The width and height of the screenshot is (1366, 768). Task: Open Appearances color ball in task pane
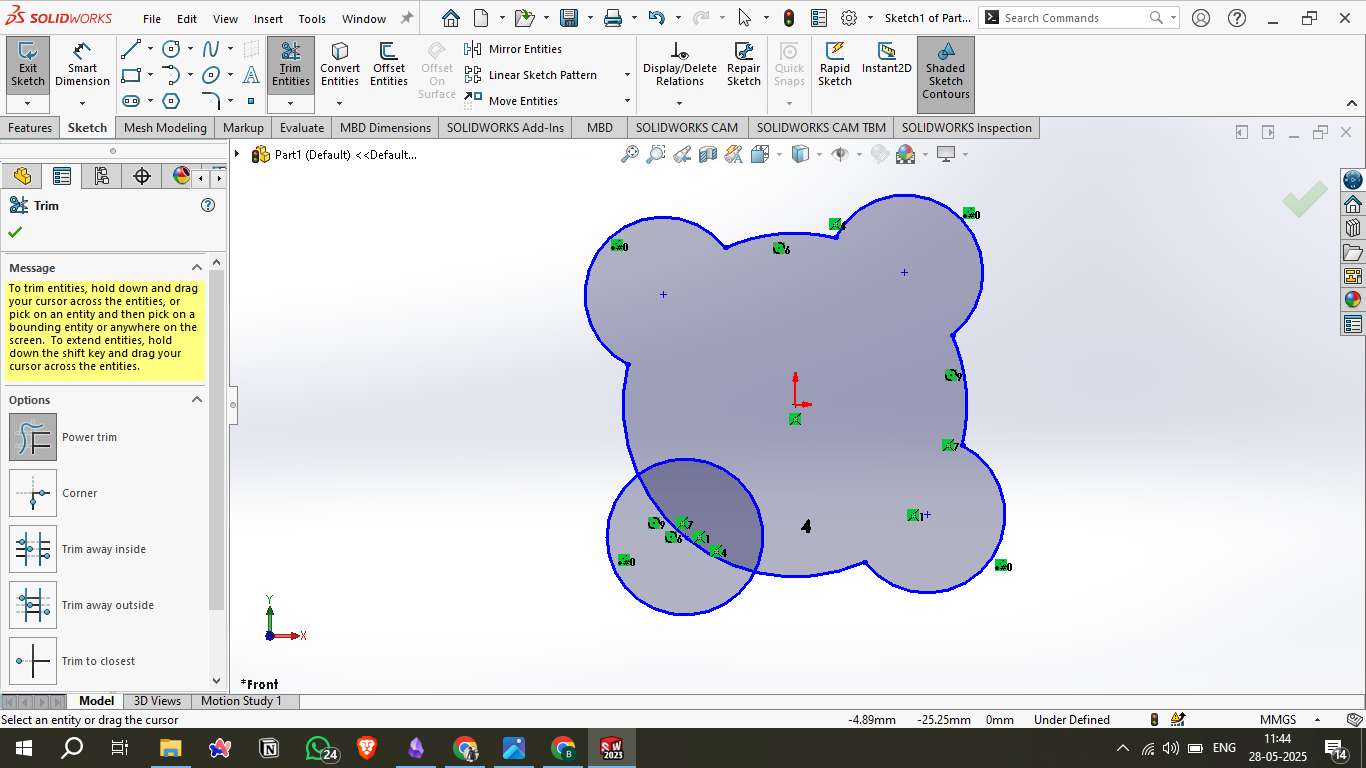tap(1353, 300)
